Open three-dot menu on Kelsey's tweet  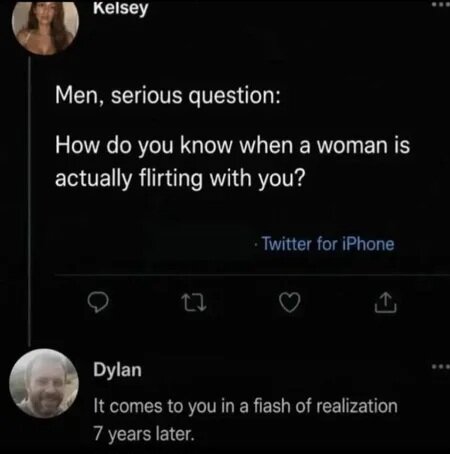(x=441, y=5)
